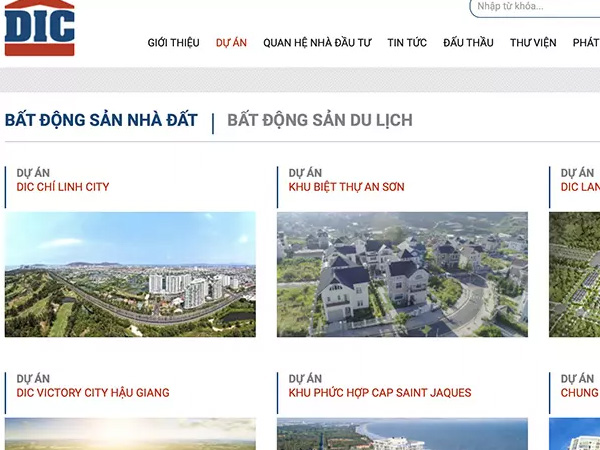Viewport: 600px width, 450px height.
Task: Click the An Sơn villas thumbnail image
Action: [402, 274]
